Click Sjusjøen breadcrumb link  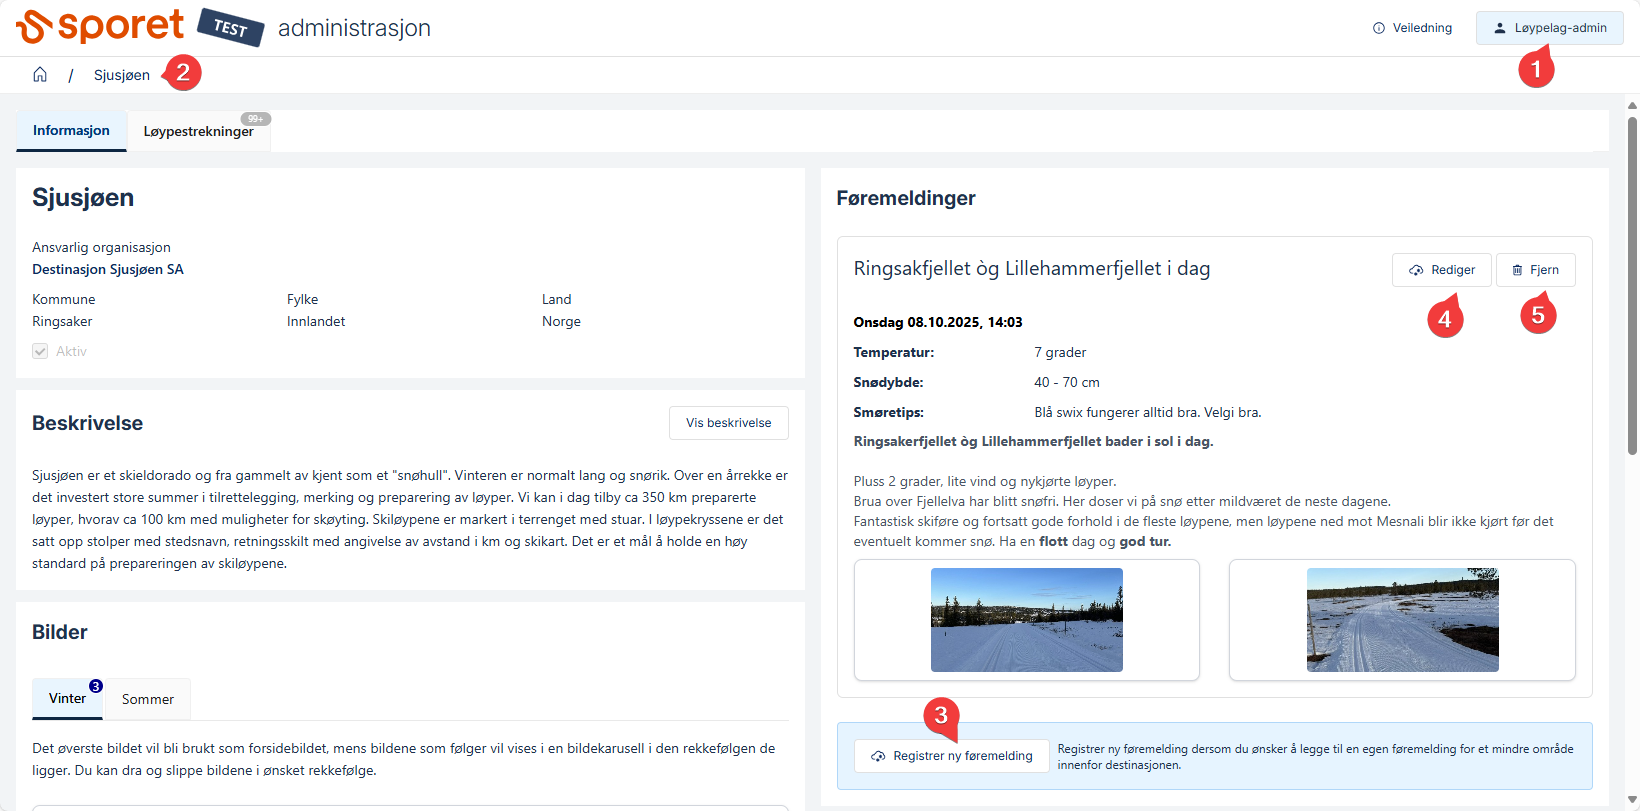pyautogui.click(x=122, y=75)
